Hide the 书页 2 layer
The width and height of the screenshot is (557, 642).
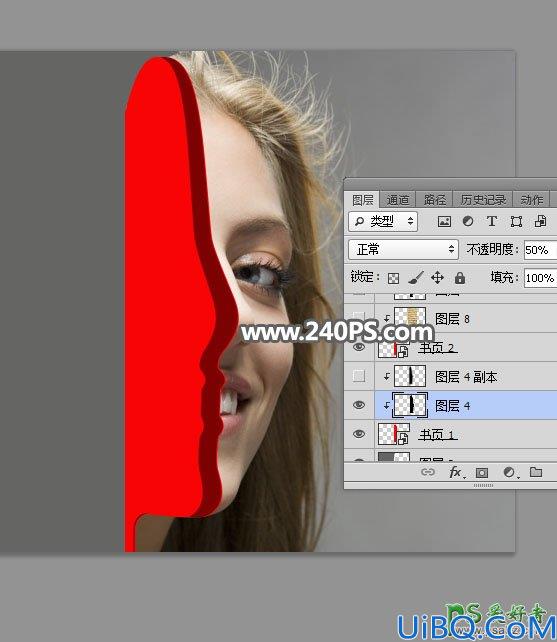[359, 347]
